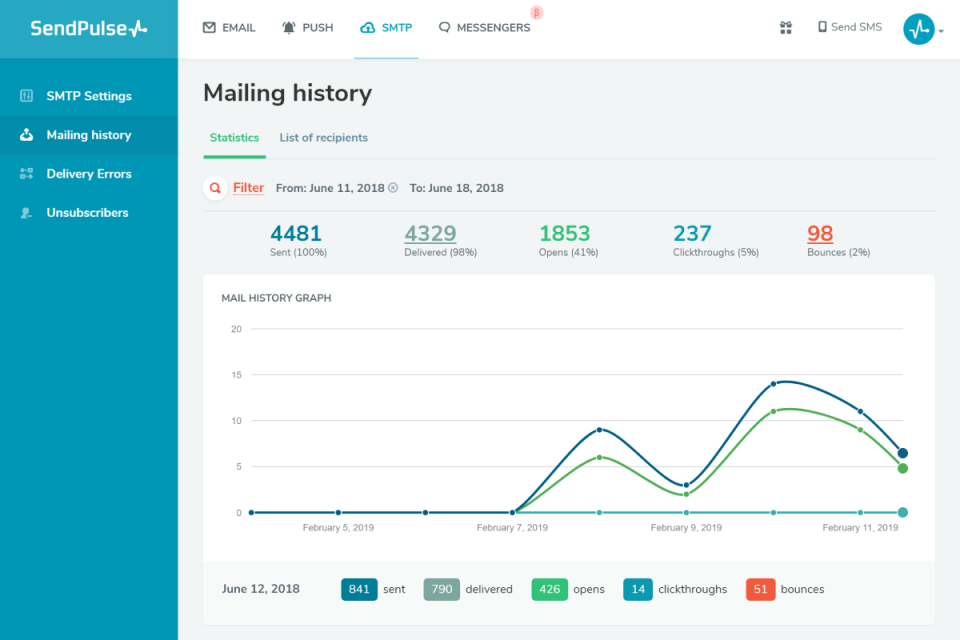This screenshot has width=960, height=640.
Task: Switch to the List of recipients tab
Action: point(323,137)
